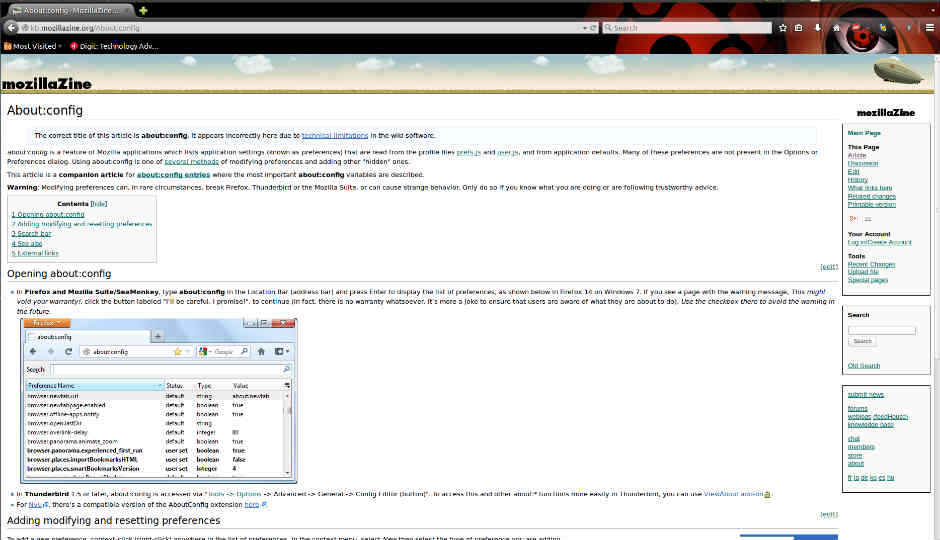Click the sidebar Search button
The image size is (940, 540).
click(x=862, y=341)
